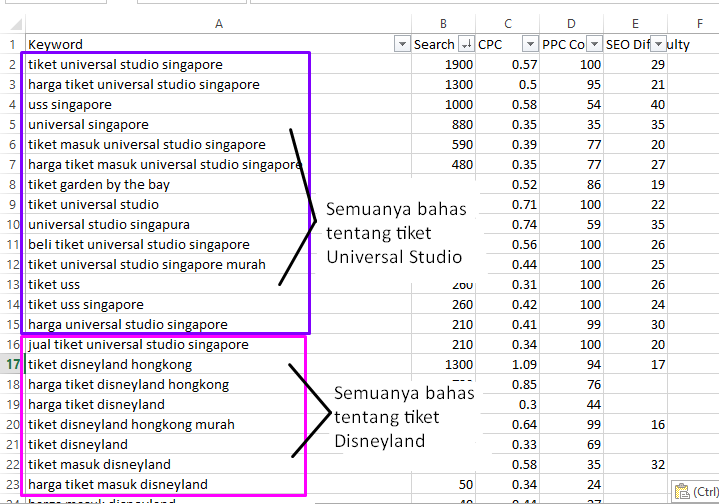Click cell 'tiket masuk universal studio singapore'

point(218,144)
